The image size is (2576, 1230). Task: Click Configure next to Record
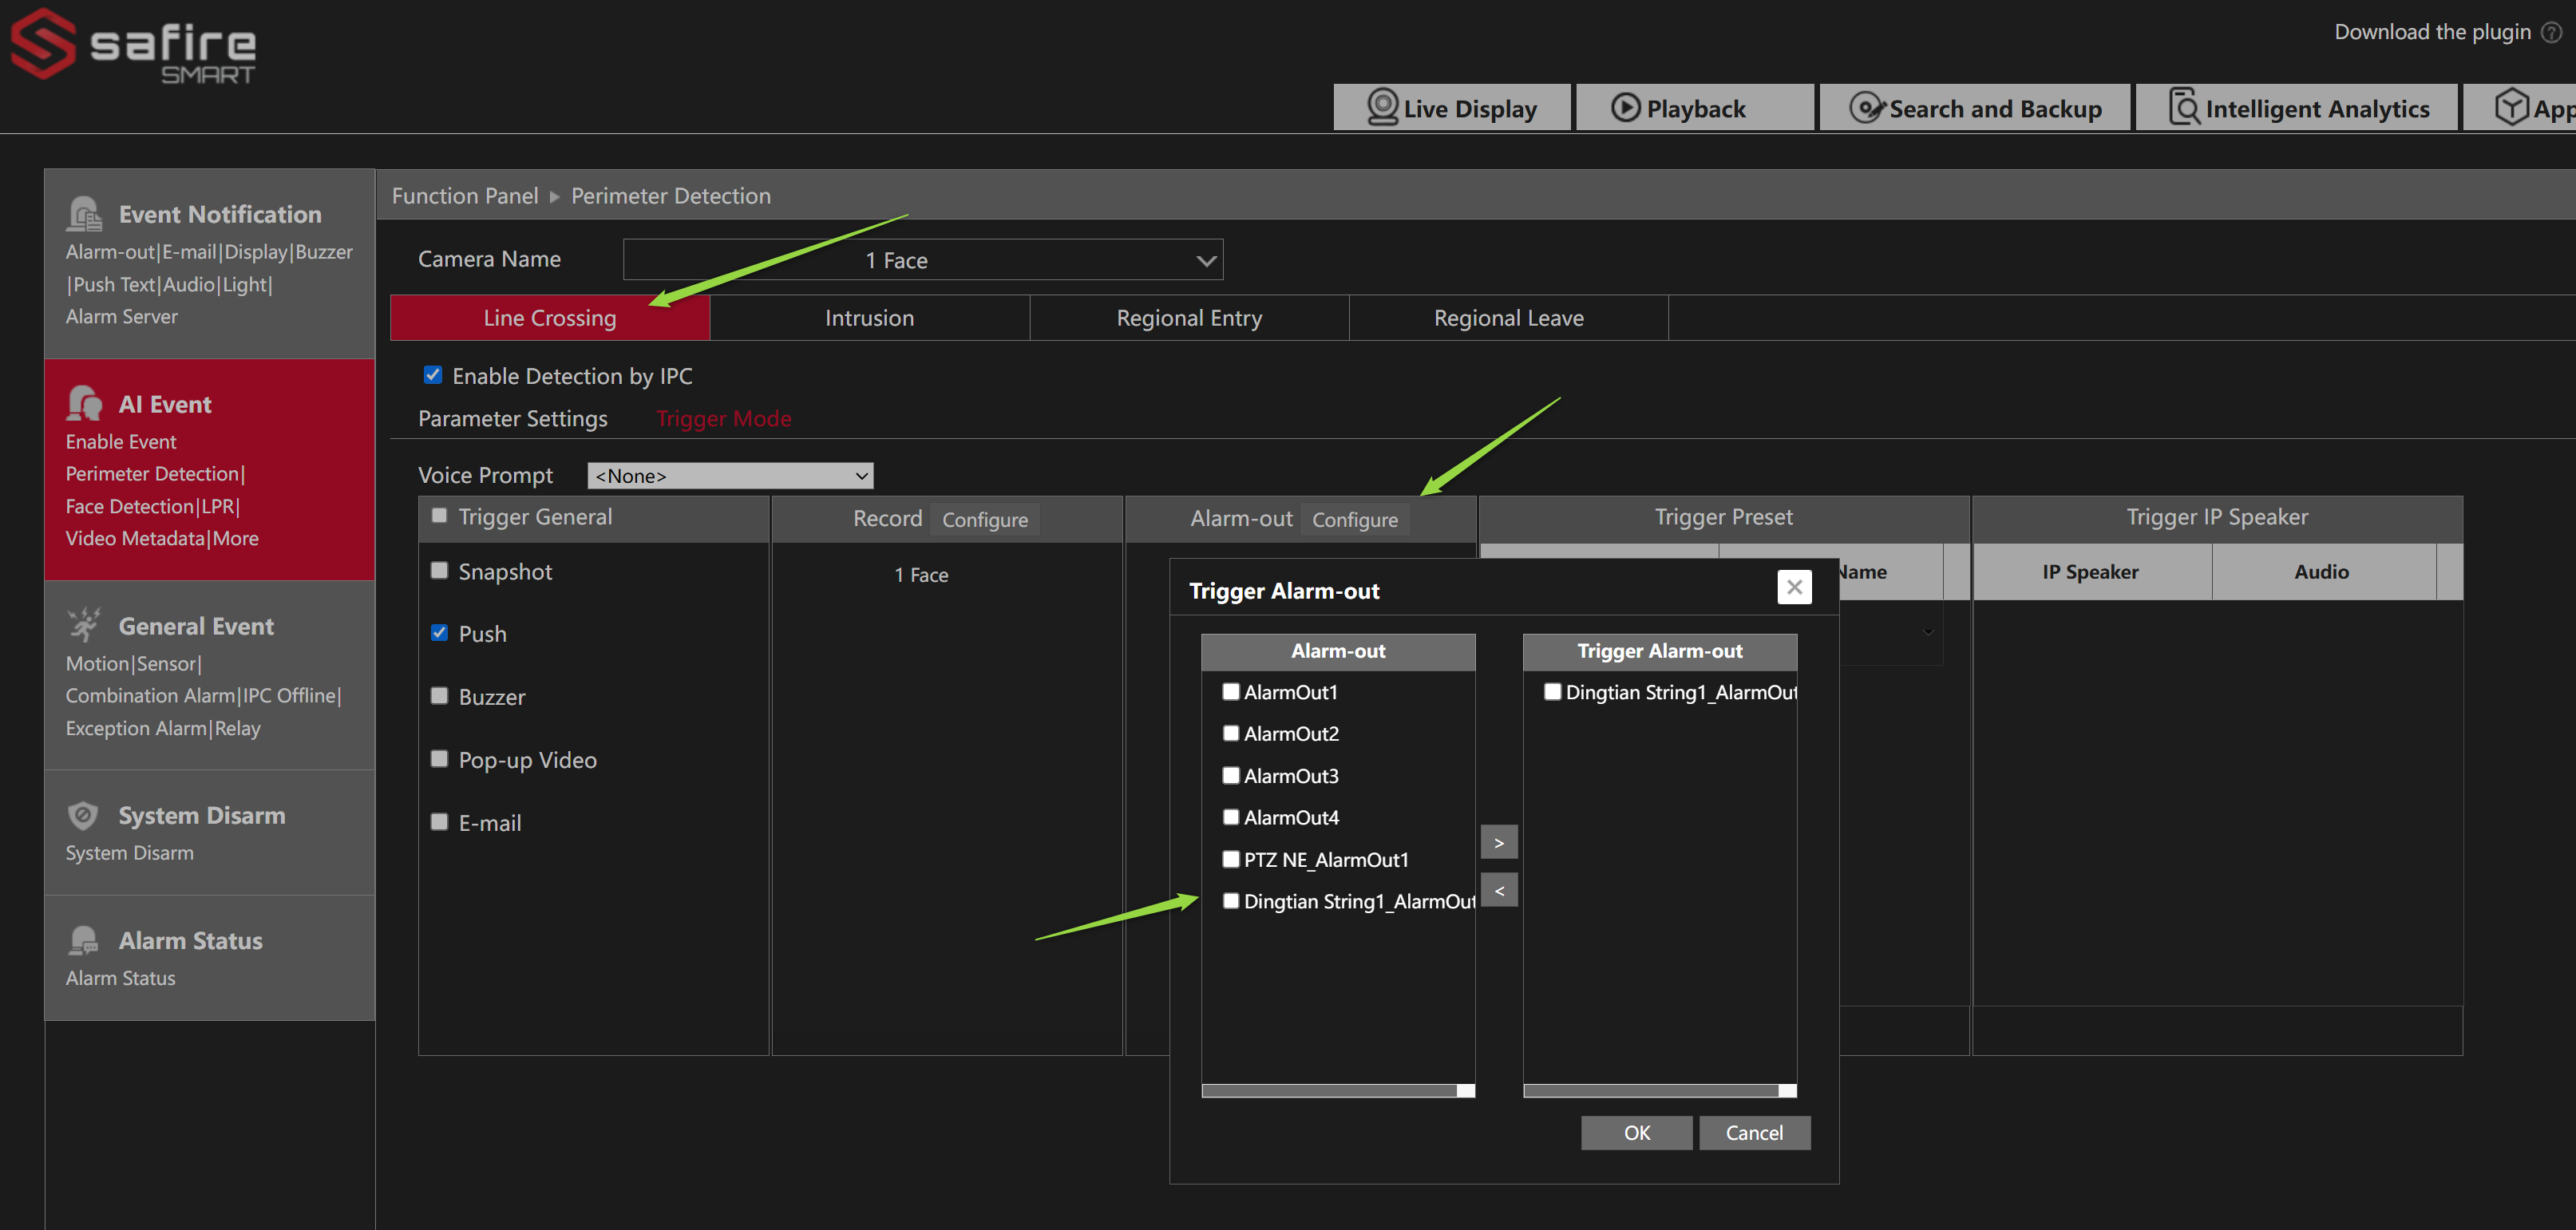click(x=985, y=519)
